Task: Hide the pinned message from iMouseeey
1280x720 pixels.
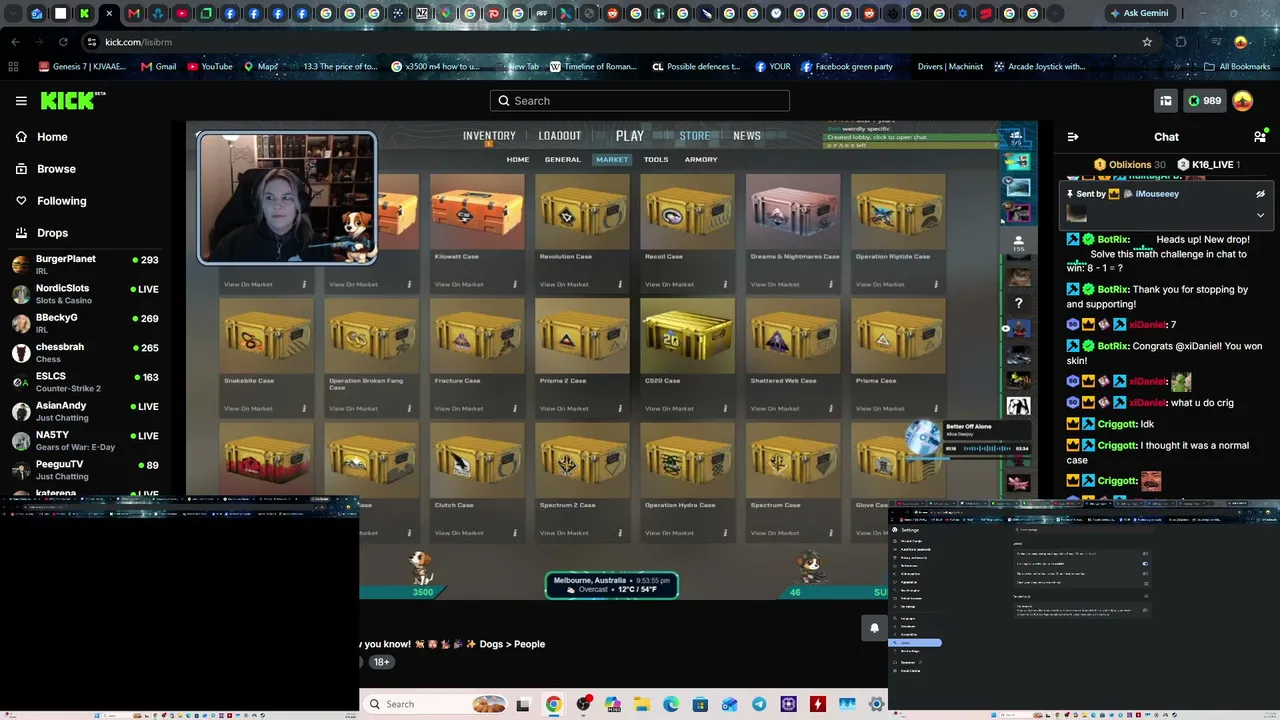Action: click(x=1260, y=194)
